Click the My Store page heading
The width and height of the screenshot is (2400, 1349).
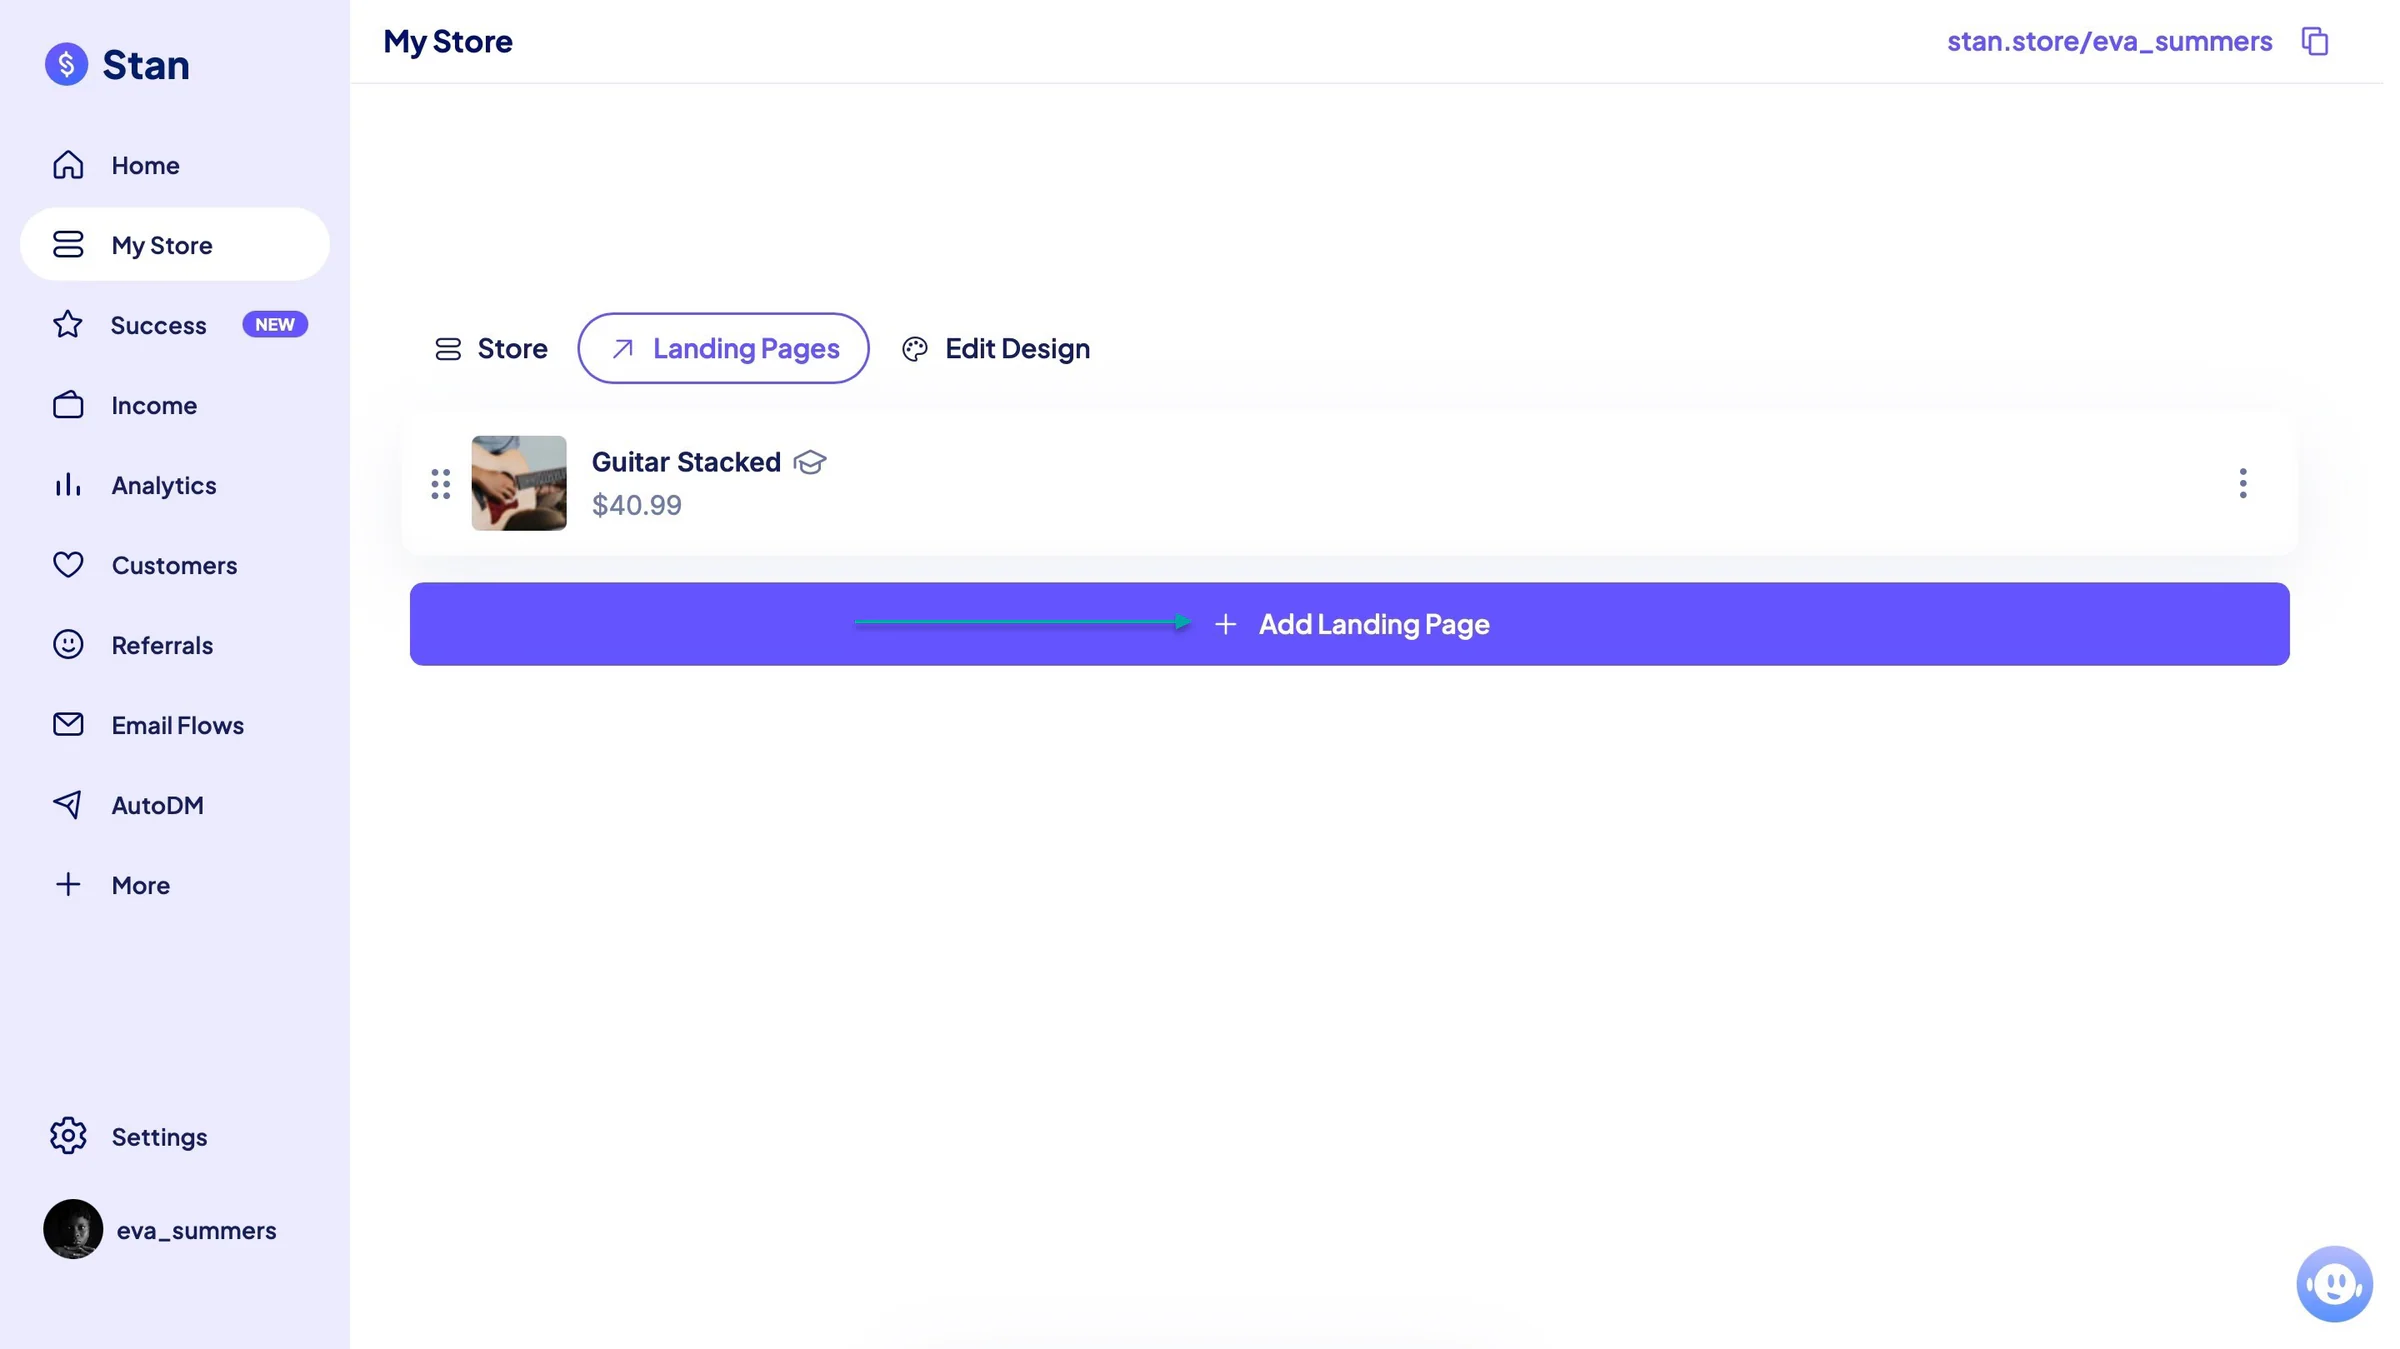(448, 41)
